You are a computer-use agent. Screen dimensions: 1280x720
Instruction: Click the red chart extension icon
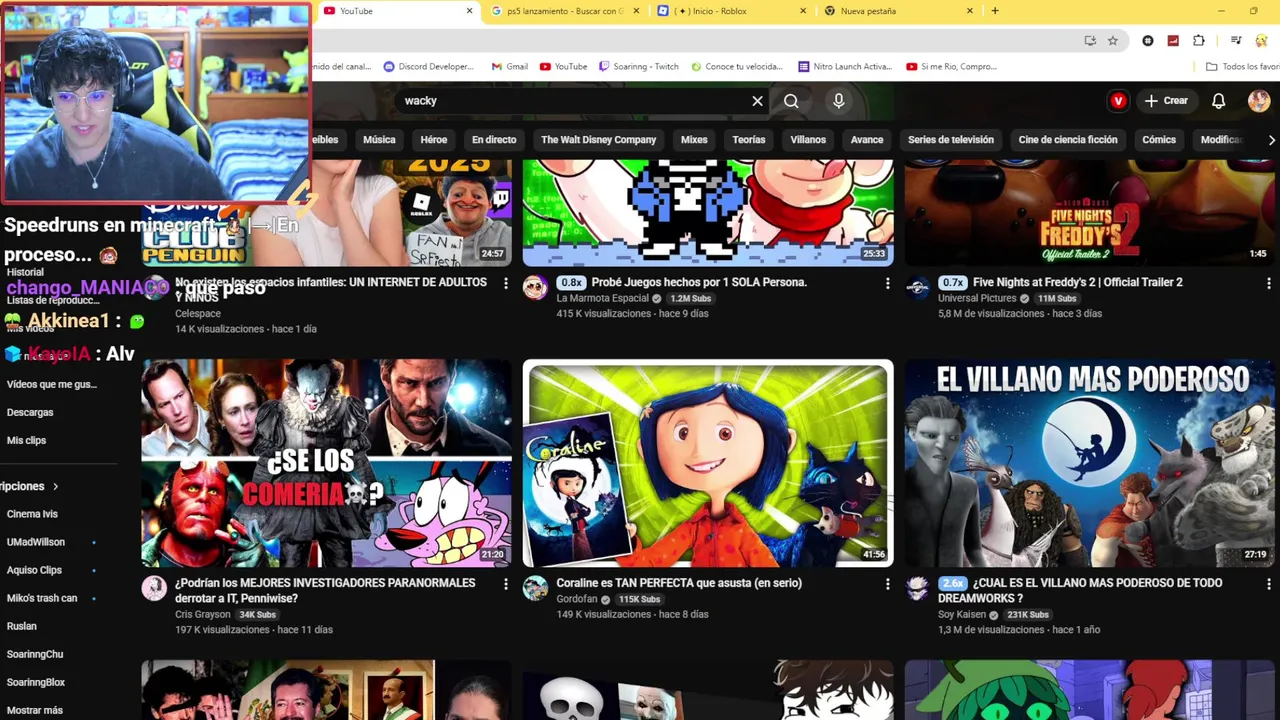click(x=1173, y=40)
